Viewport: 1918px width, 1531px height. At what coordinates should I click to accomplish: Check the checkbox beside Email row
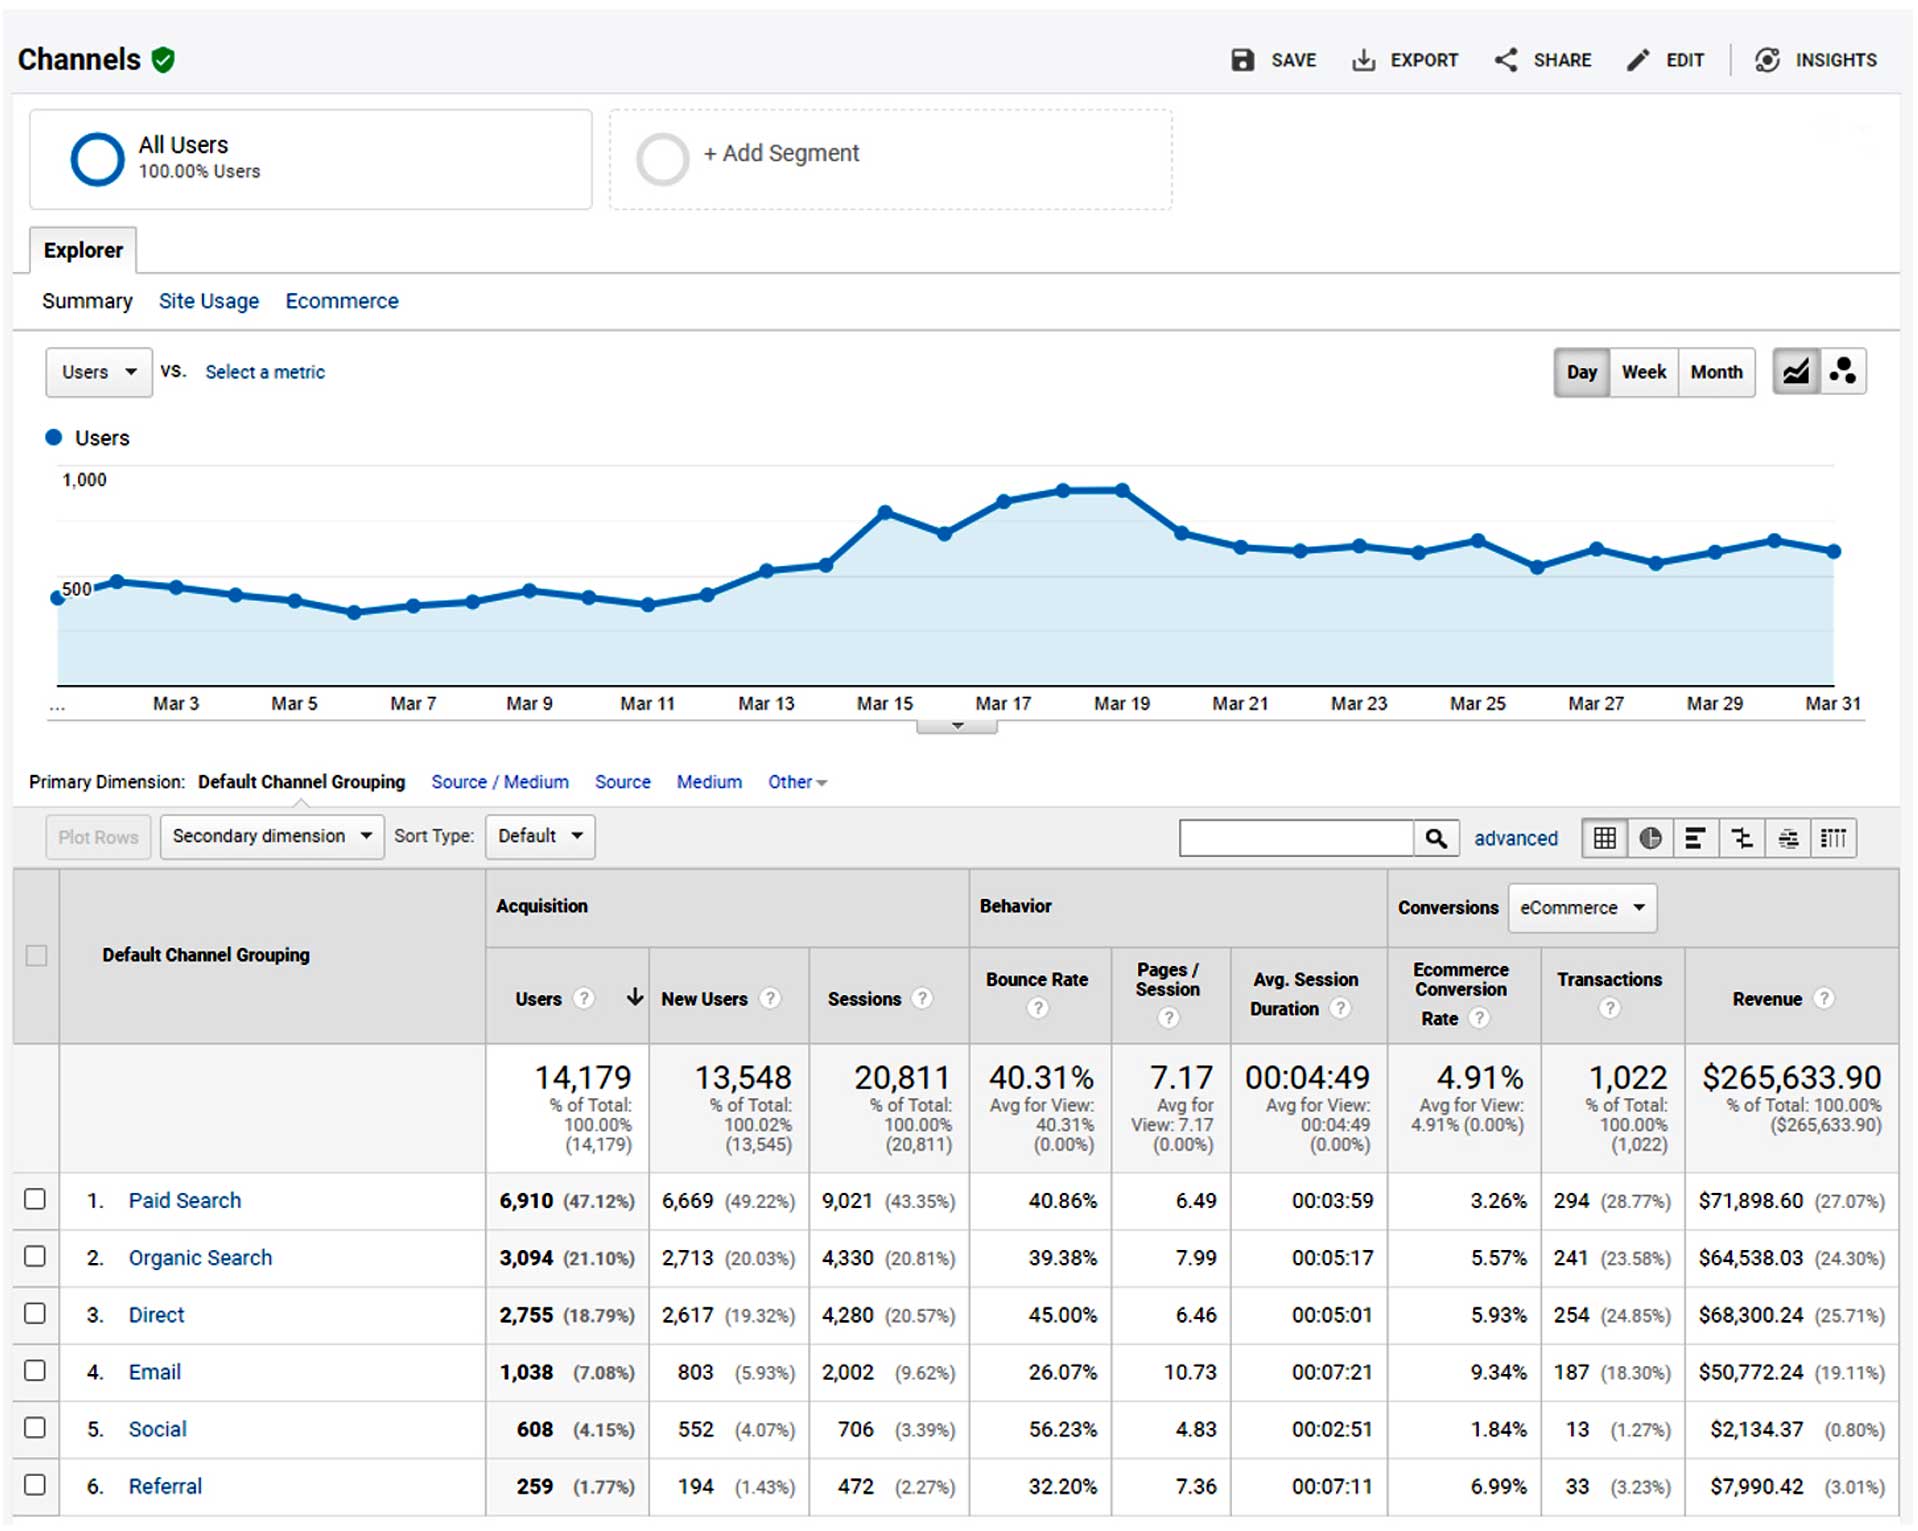click(x=37, y=1372)
